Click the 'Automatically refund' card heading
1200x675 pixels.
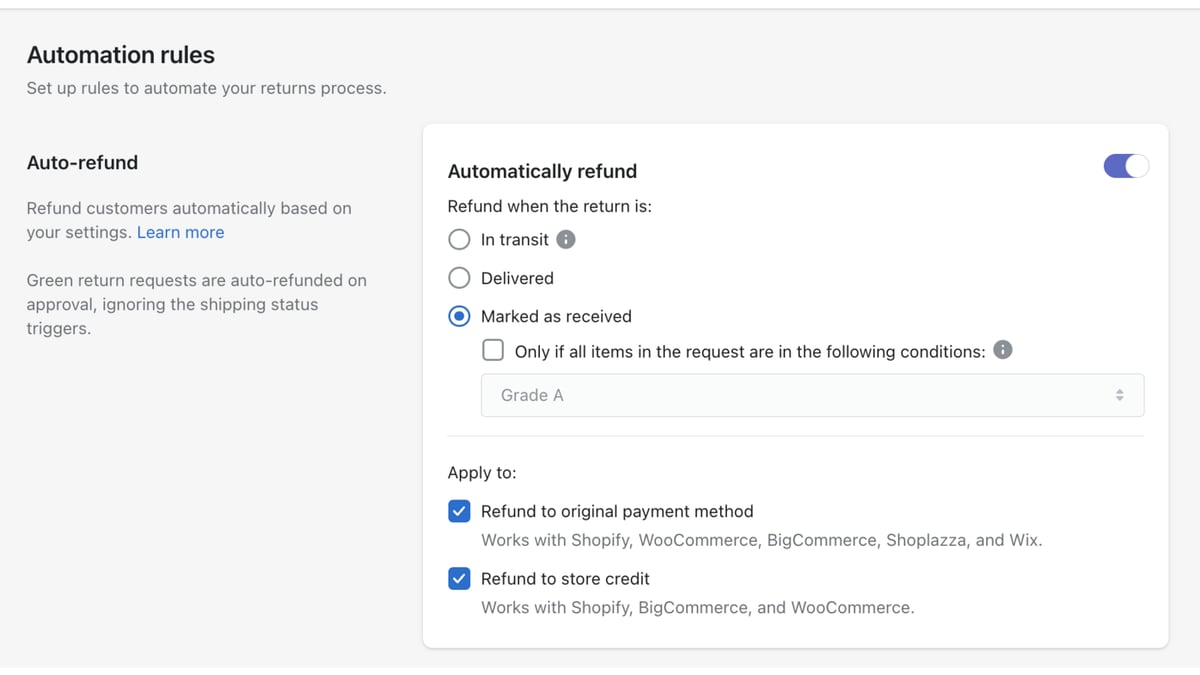(542, 171)
